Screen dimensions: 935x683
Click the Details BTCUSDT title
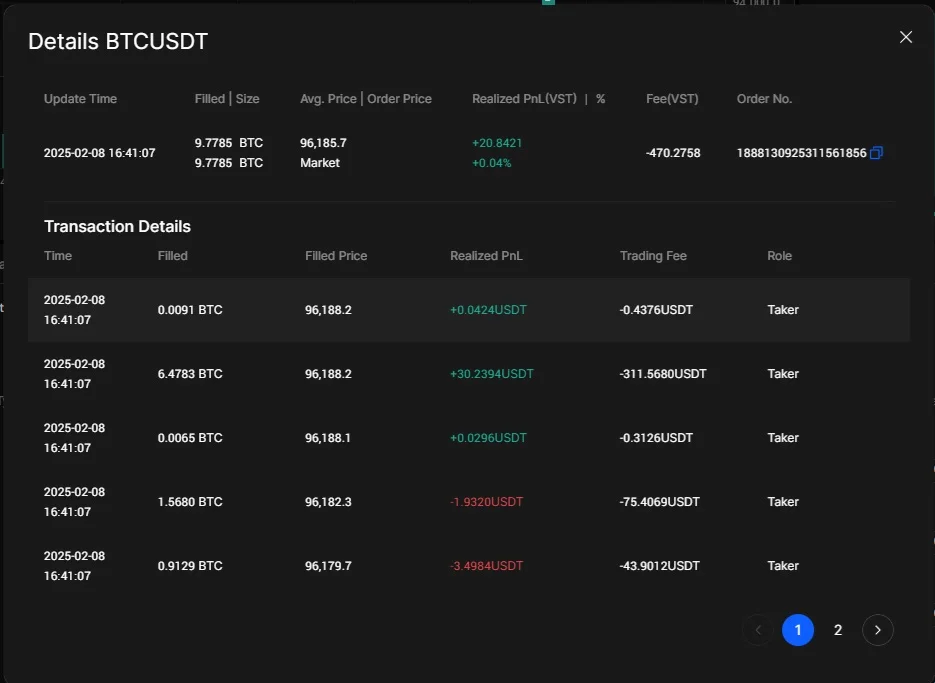click(118, 41)
